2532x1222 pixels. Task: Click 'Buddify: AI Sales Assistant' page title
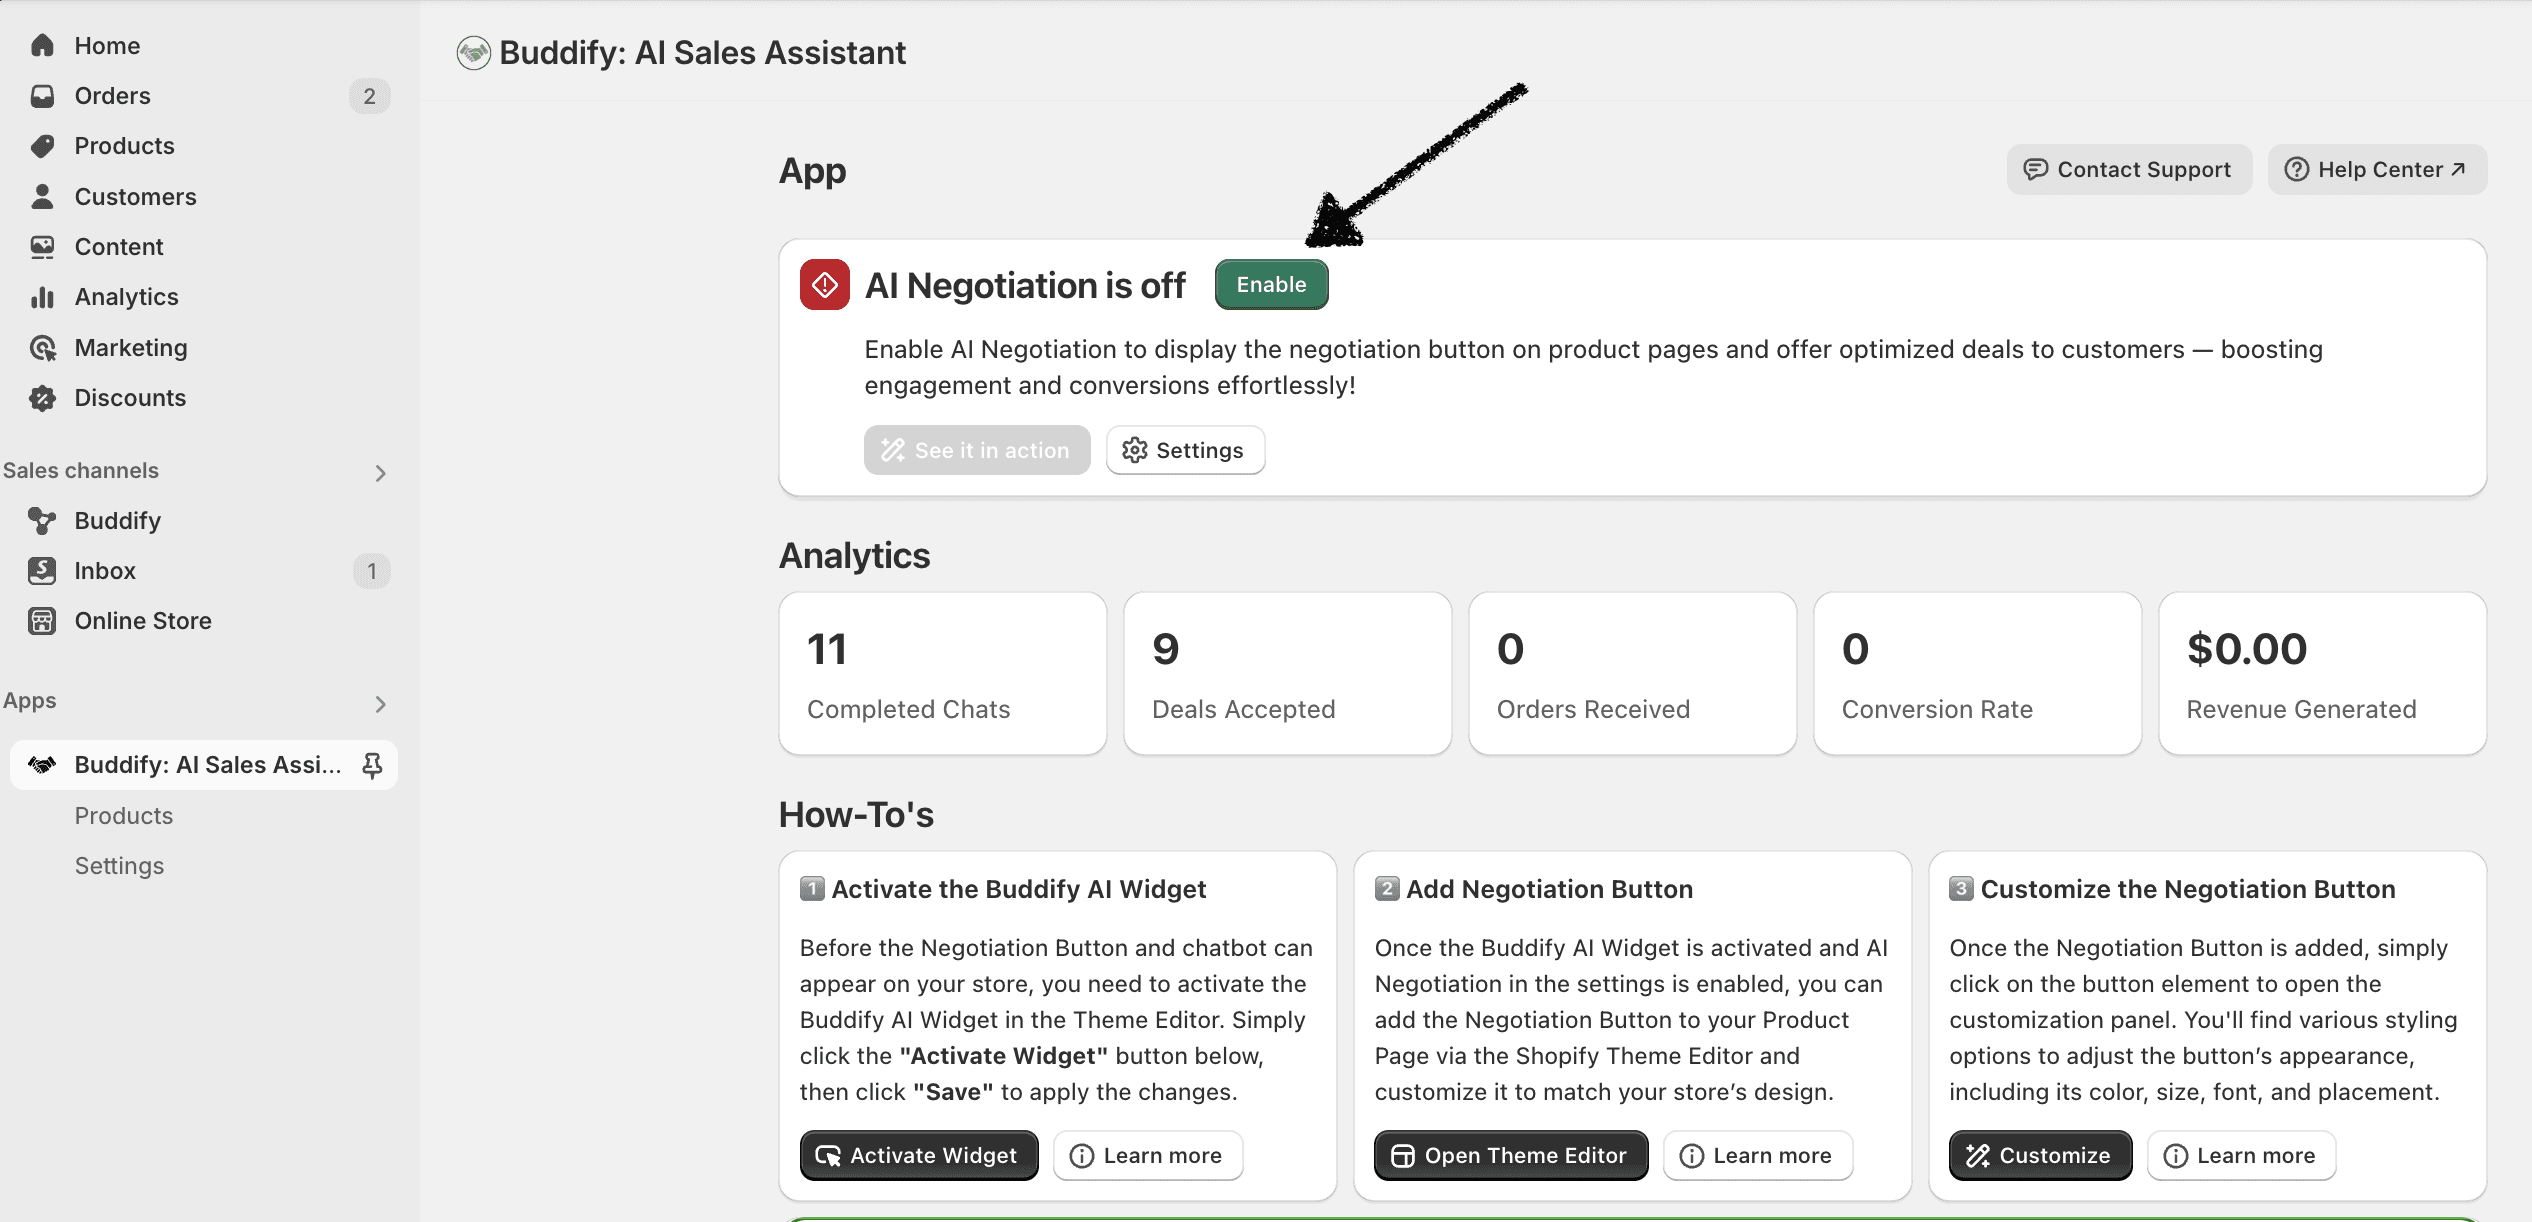(x=703, y=53)
